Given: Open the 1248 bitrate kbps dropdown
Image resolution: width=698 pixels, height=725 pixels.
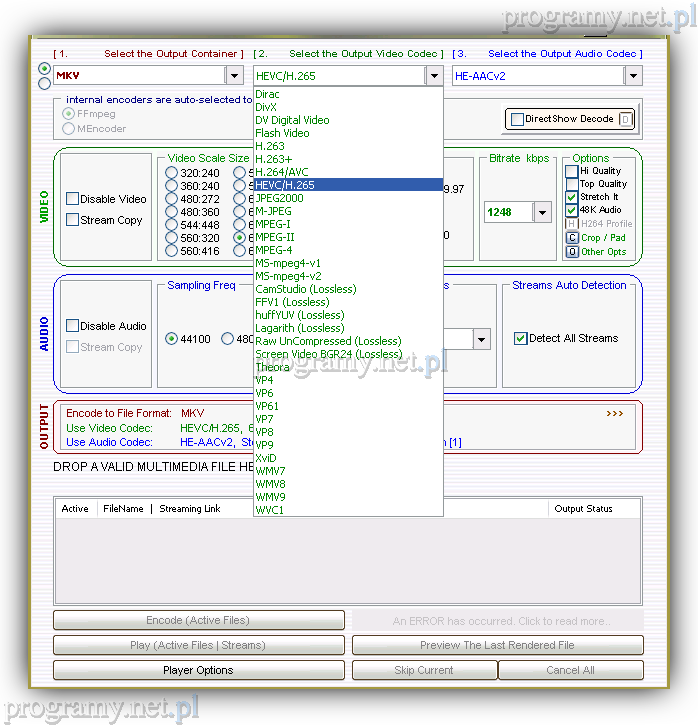Looking at the screenshot, I should pyautogui.click(x=542, y=212).
